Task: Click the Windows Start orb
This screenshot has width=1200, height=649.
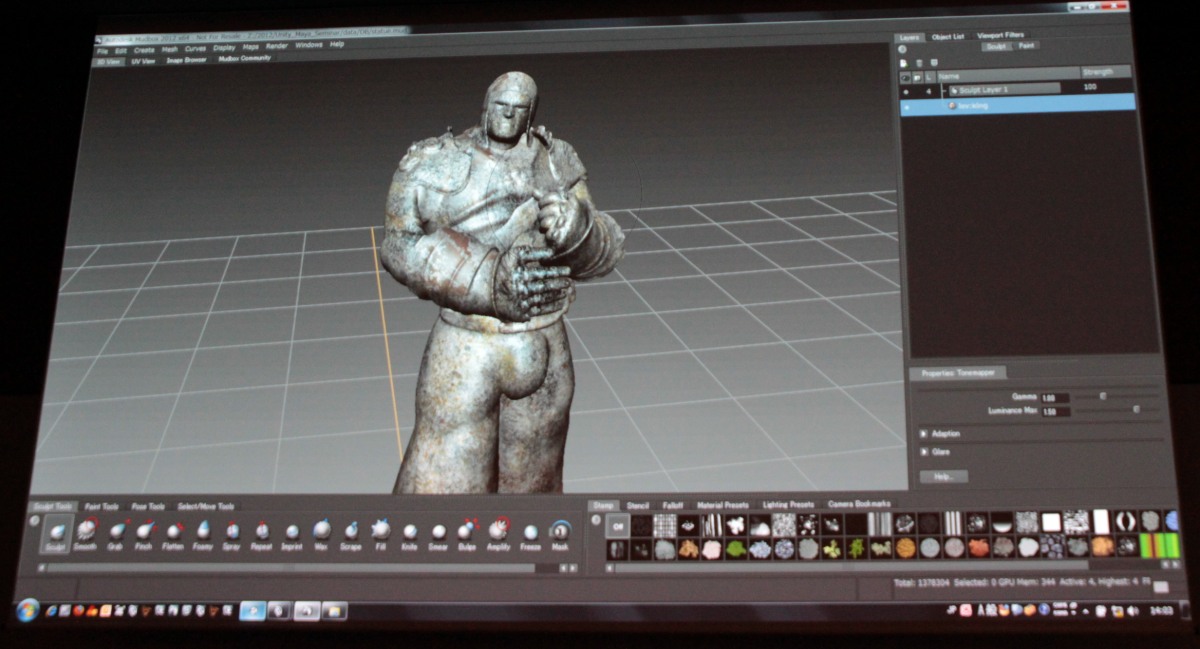Action: (27, 609)
